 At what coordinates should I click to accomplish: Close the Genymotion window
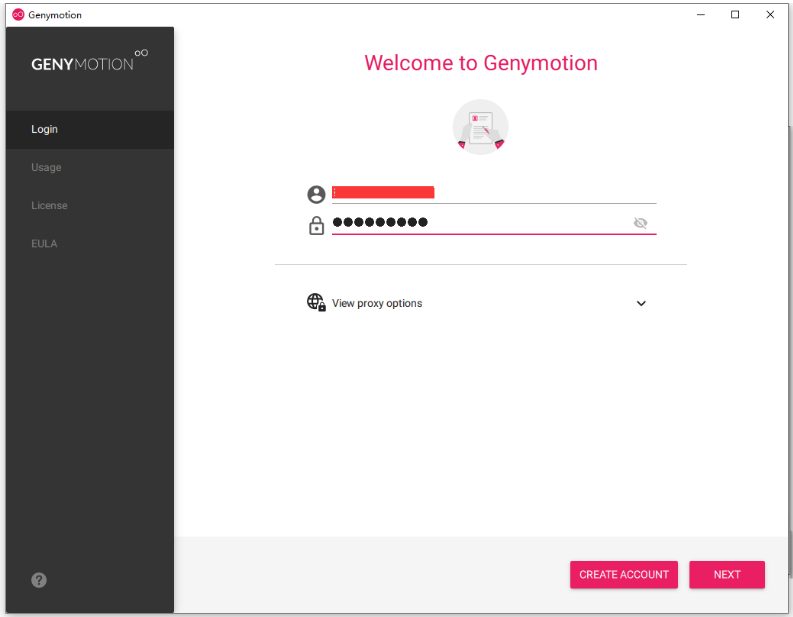pos(770,15)
